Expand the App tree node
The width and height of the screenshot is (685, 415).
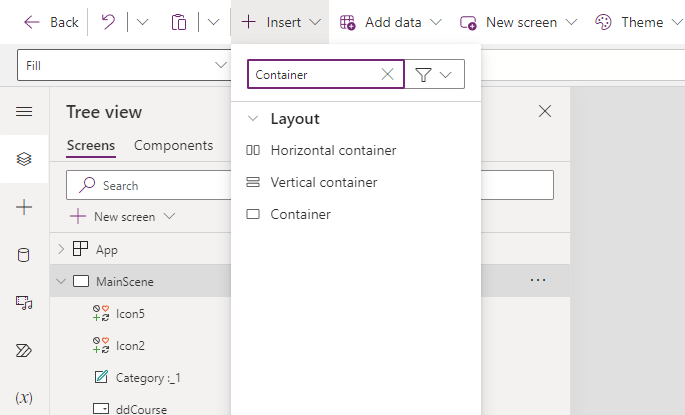[x=61, y=249]
